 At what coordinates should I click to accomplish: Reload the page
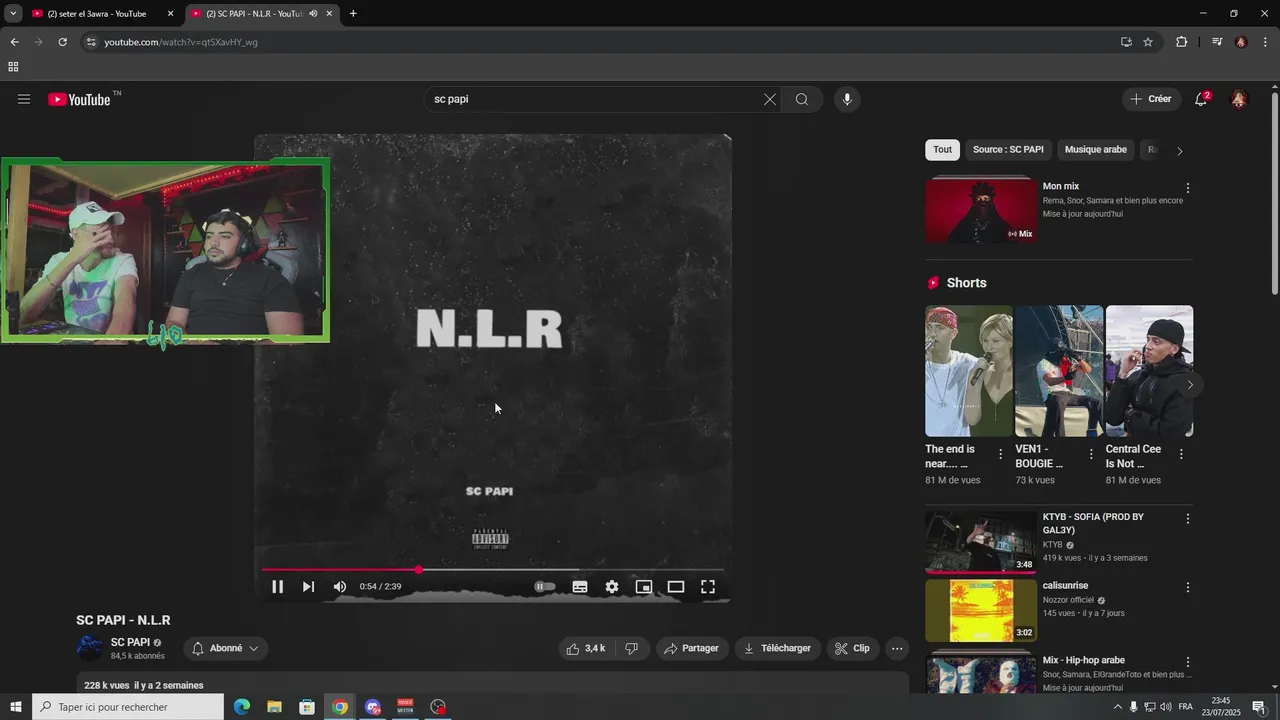(x=62, y=42)
